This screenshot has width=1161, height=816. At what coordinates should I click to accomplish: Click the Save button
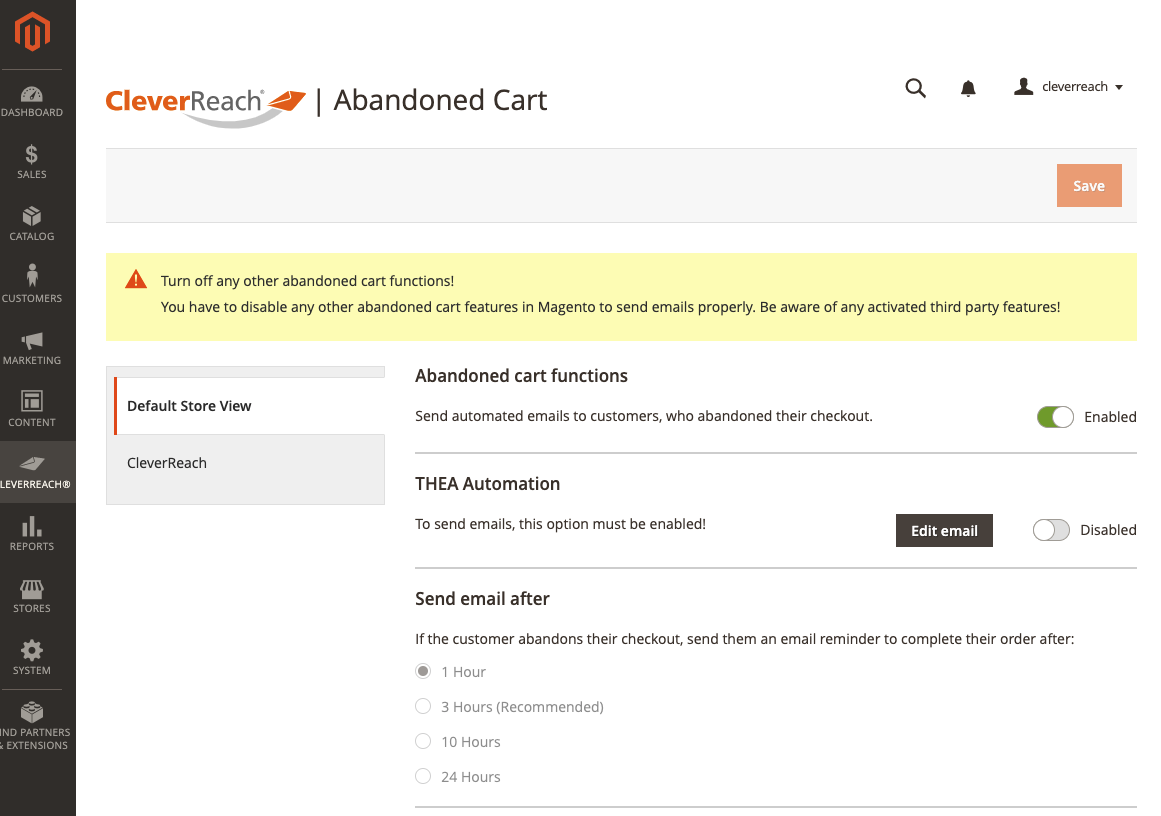(1088, 186)
